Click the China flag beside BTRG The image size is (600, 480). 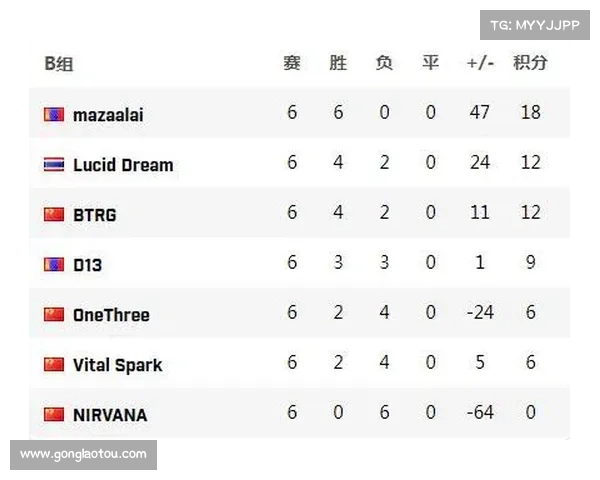pyautogui.click(x=54, y=214)
